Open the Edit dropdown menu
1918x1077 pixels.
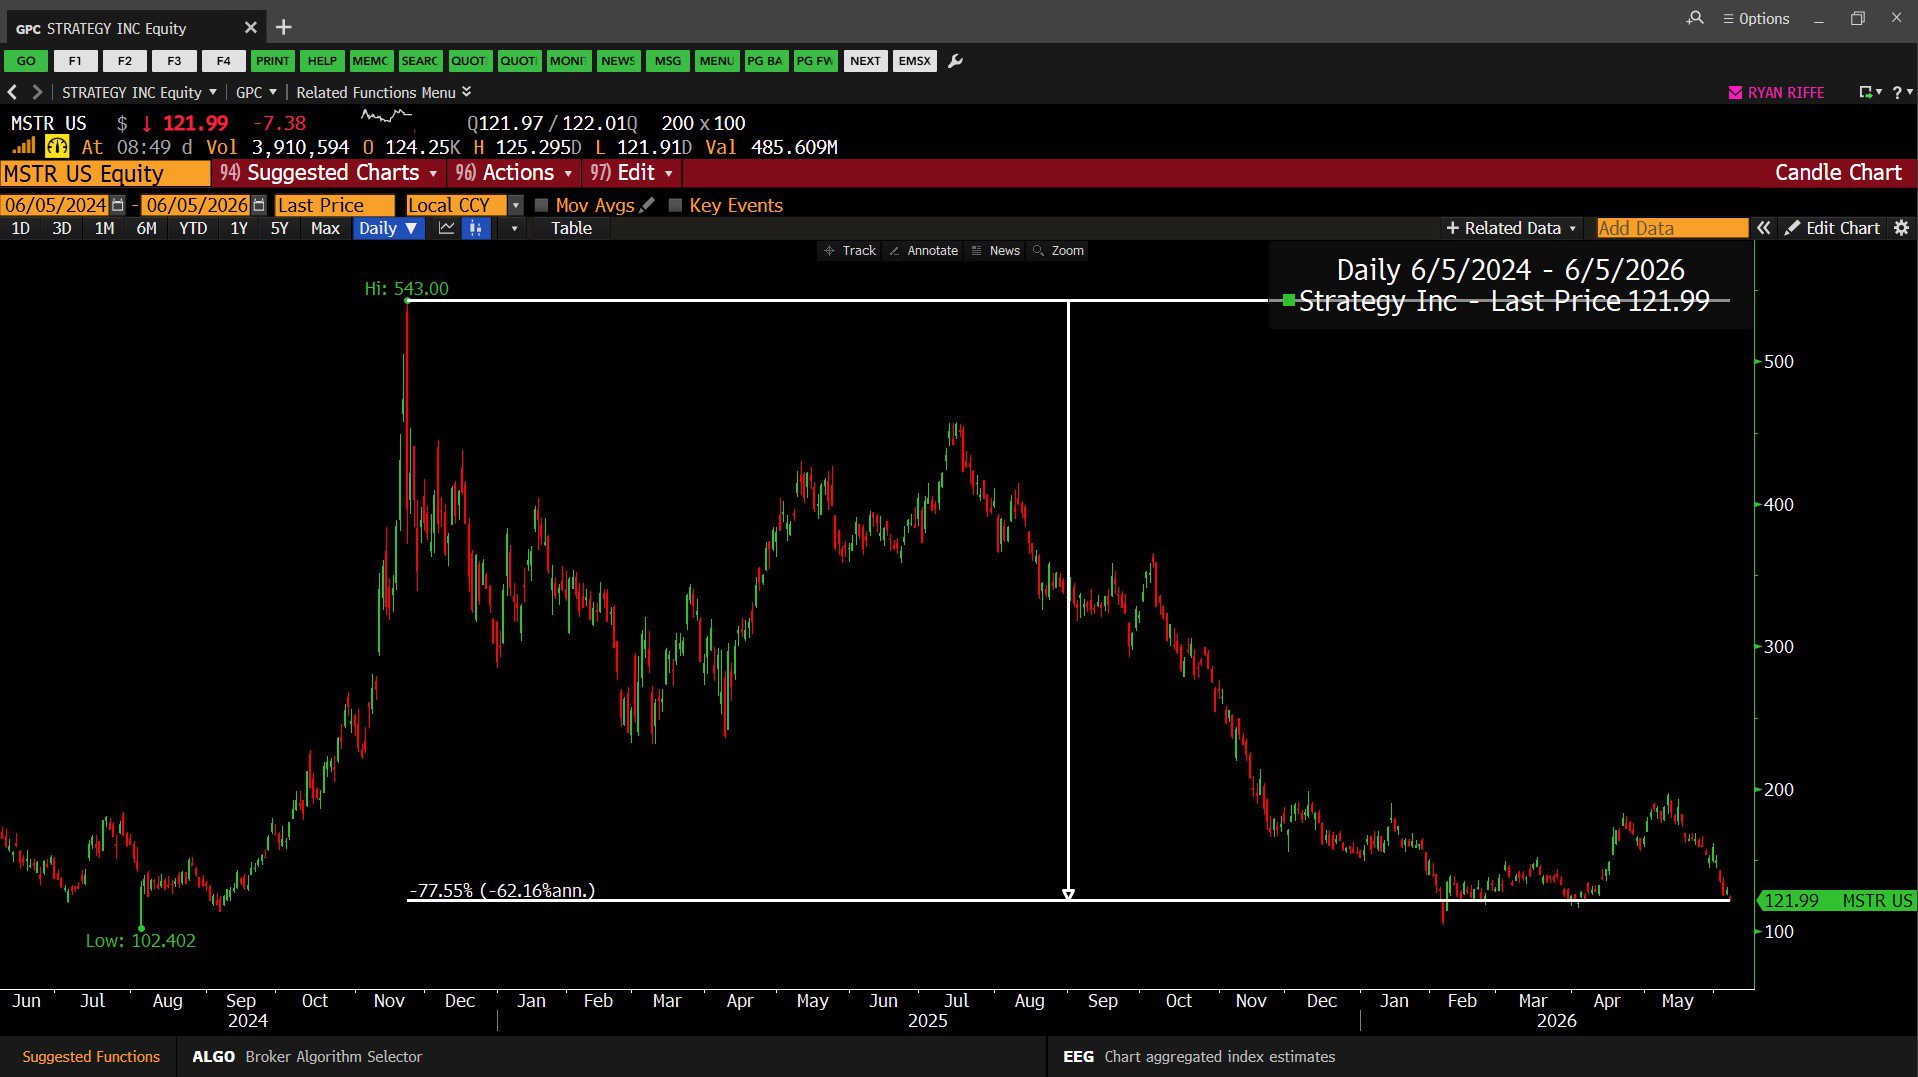632,173
